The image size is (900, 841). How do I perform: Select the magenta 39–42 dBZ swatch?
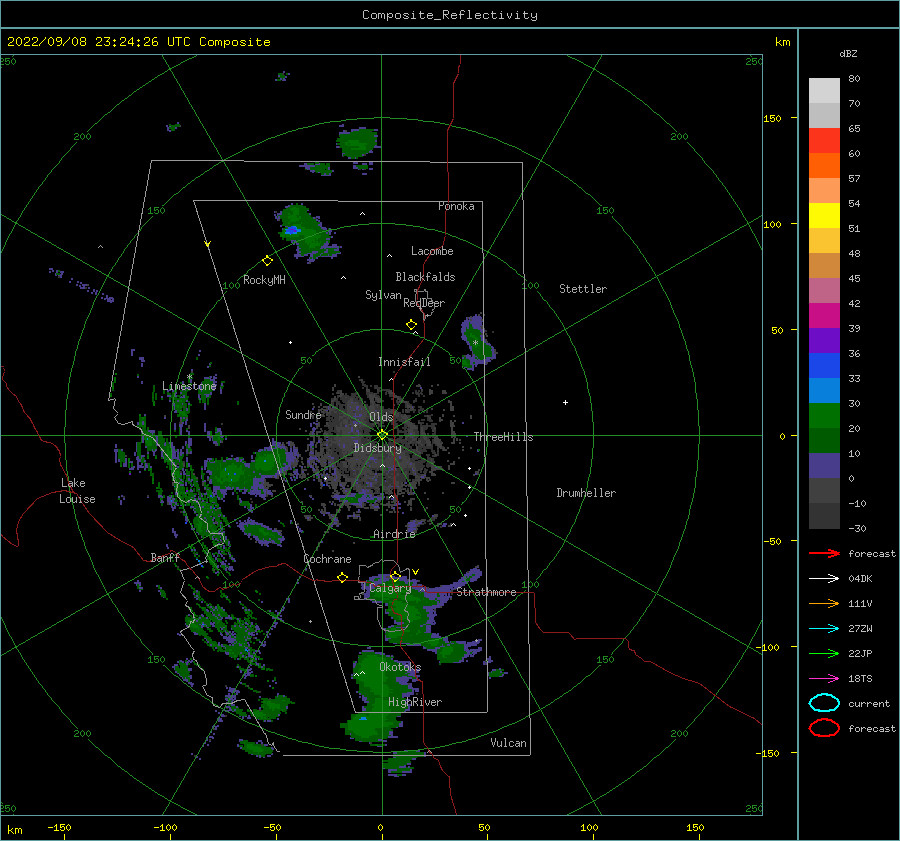(824, 315)
